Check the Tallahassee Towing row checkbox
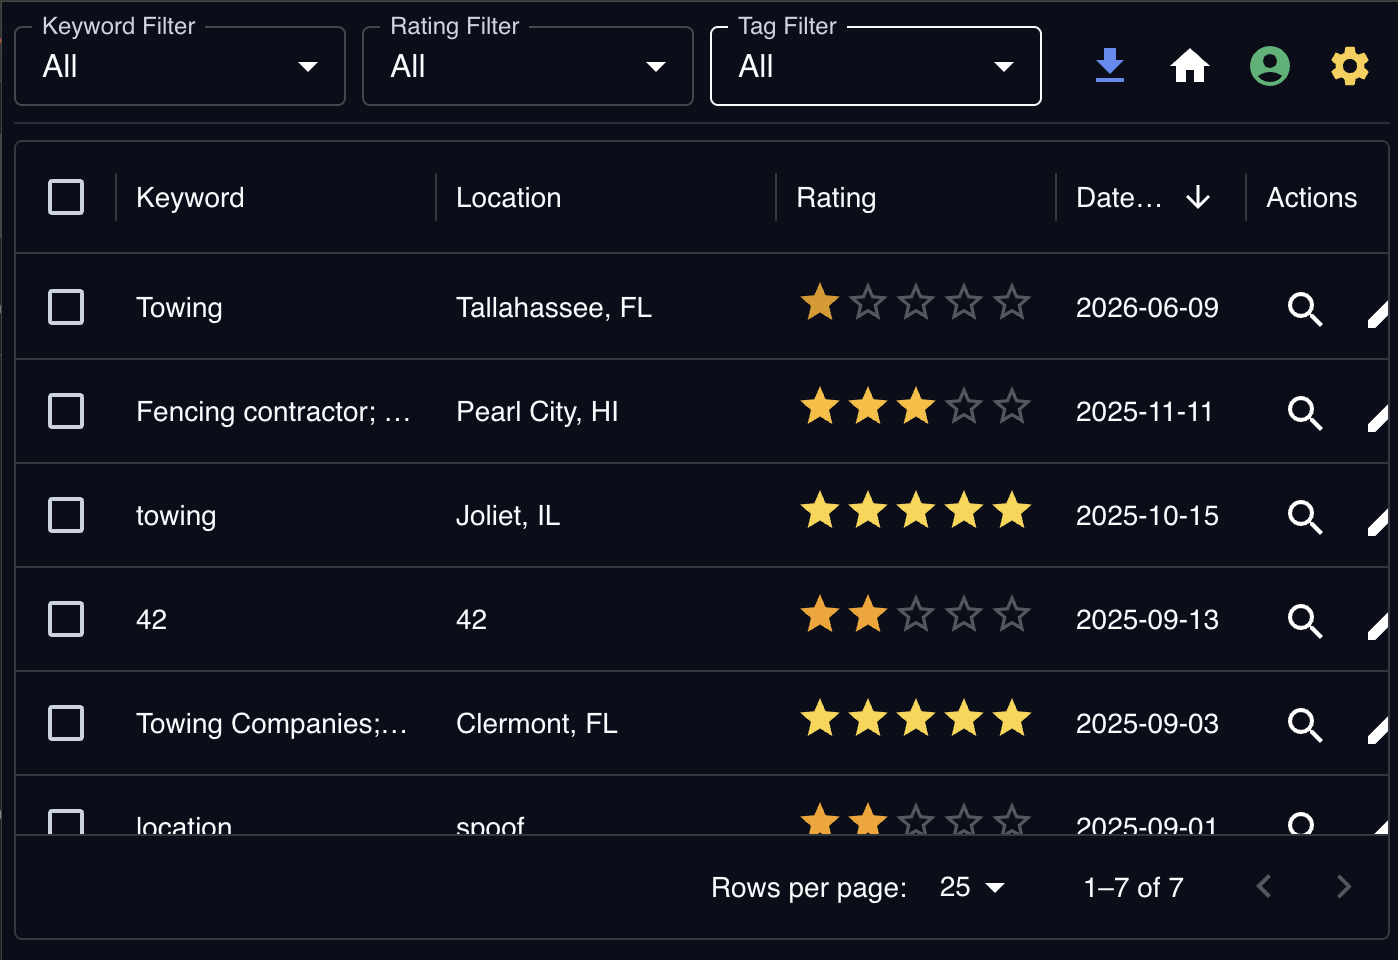 (x=66, y=307)
